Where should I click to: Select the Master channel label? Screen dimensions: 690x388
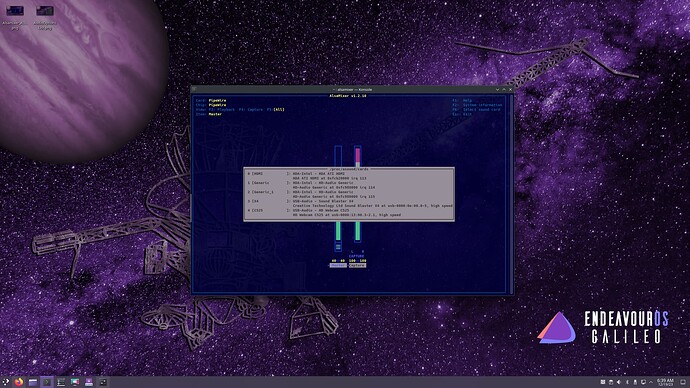338,265
